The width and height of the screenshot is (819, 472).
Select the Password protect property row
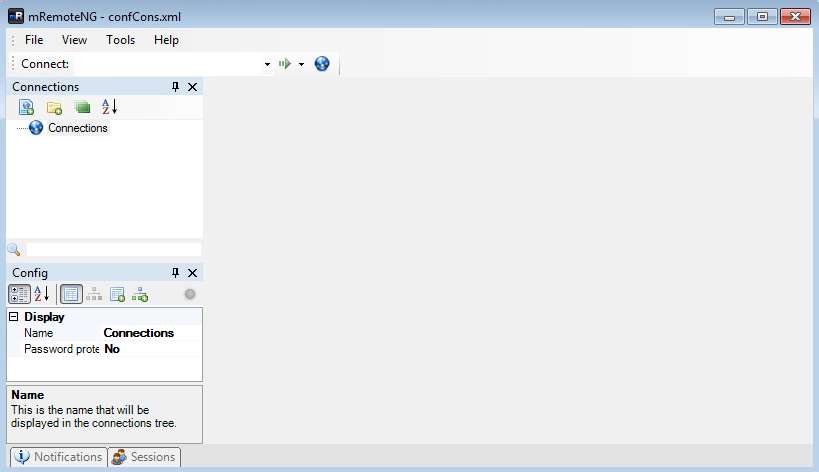click(x=104, y=349)
